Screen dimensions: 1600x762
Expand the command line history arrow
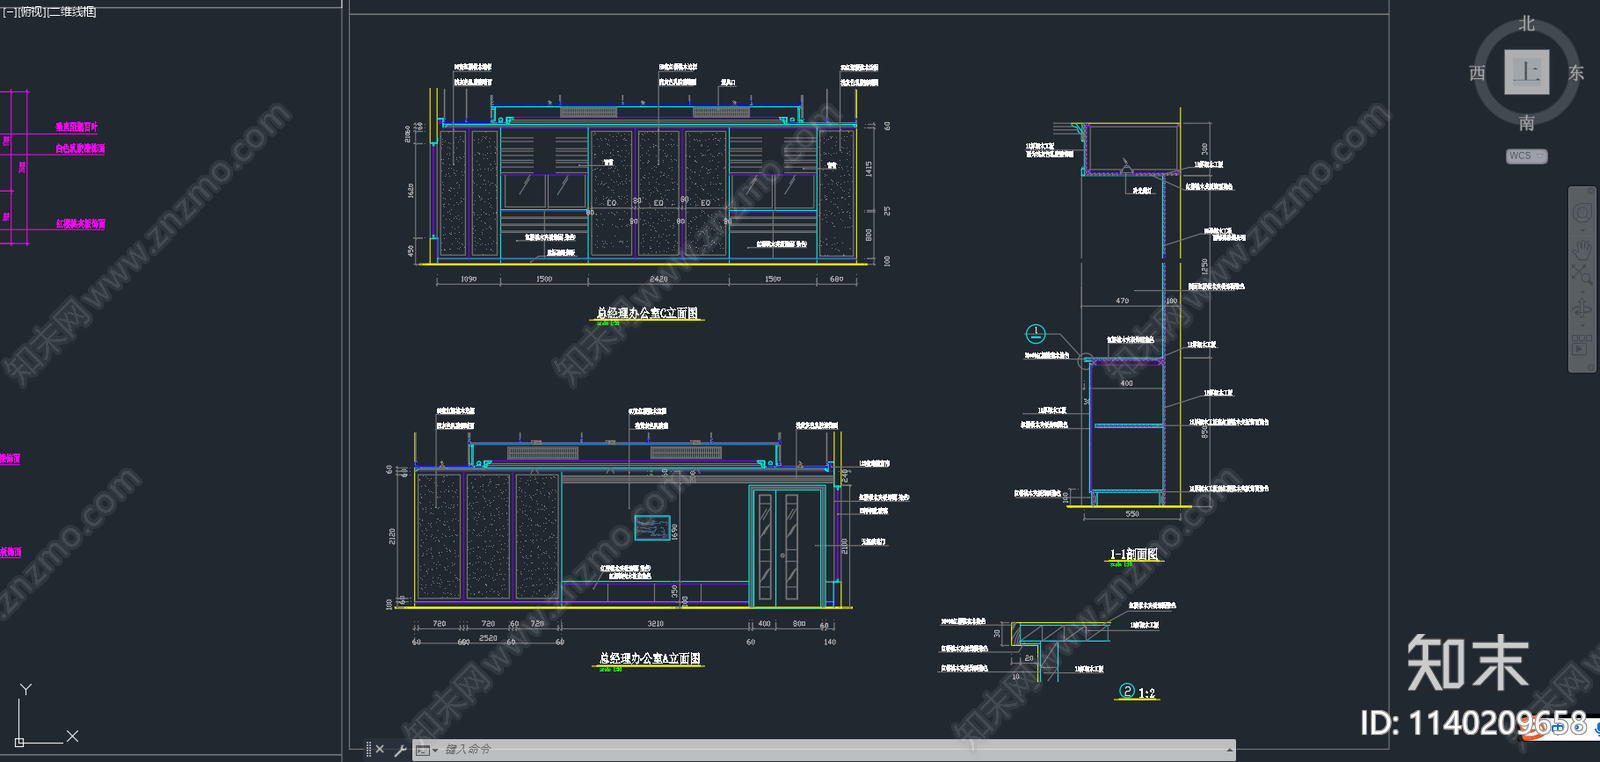pyautogui.click(x=1229, y=750)
